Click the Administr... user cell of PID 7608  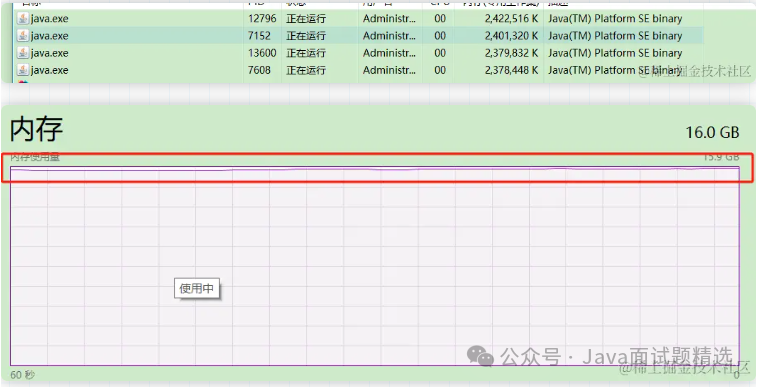coord(389,70)
